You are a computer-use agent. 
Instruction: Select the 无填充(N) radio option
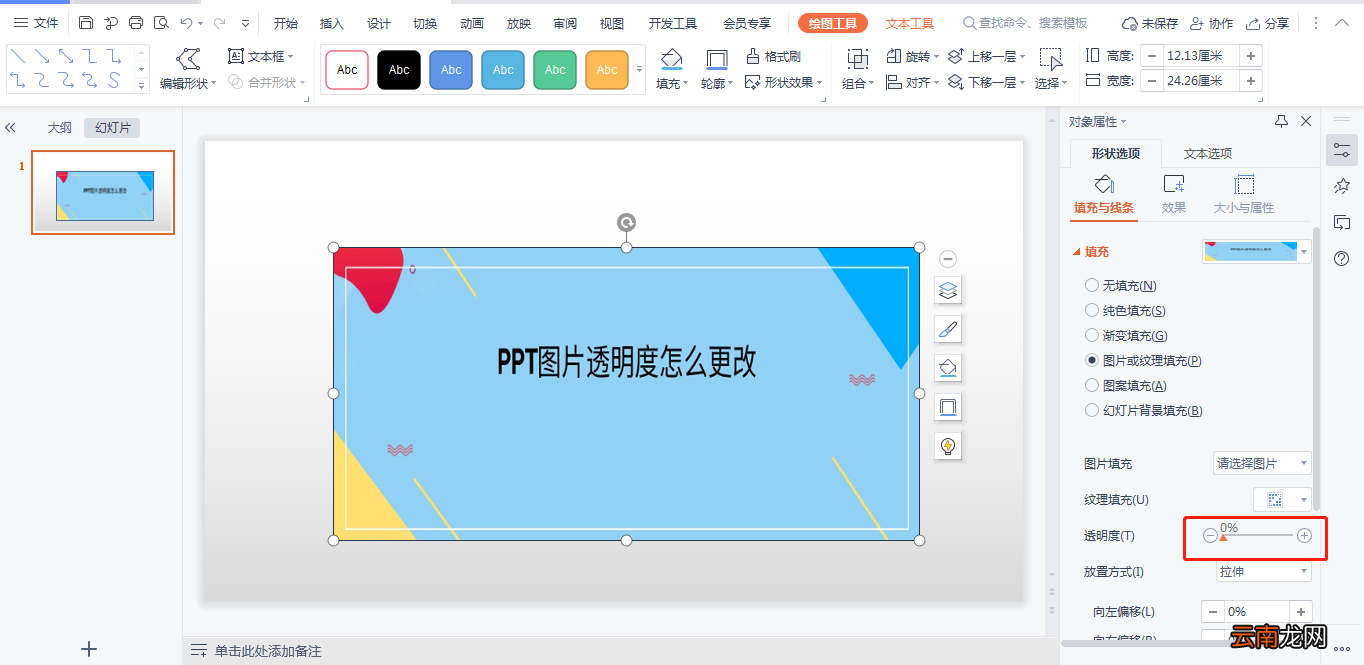[1092, 286]
